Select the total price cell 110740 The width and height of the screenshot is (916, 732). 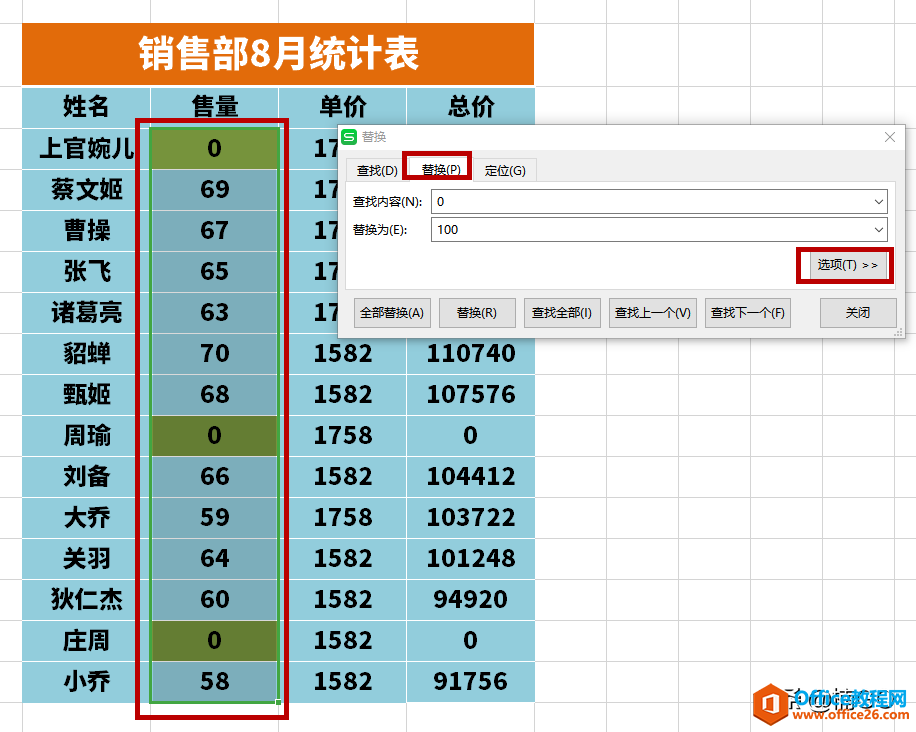coord(471,353)
